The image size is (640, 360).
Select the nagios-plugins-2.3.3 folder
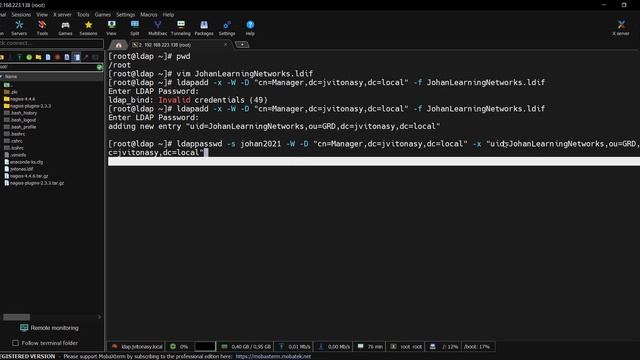click(x=27, y=106)
